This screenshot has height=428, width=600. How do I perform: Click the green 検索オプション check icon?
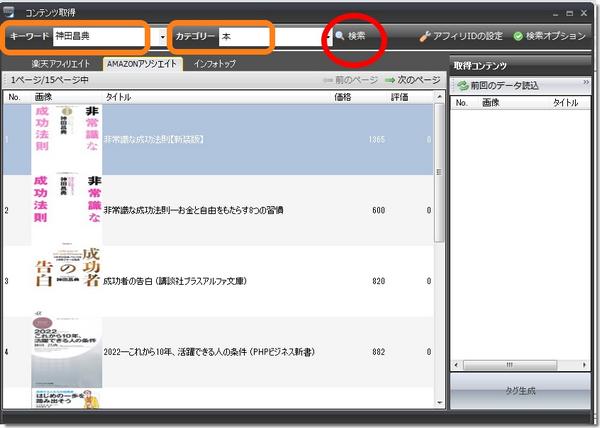518,36
